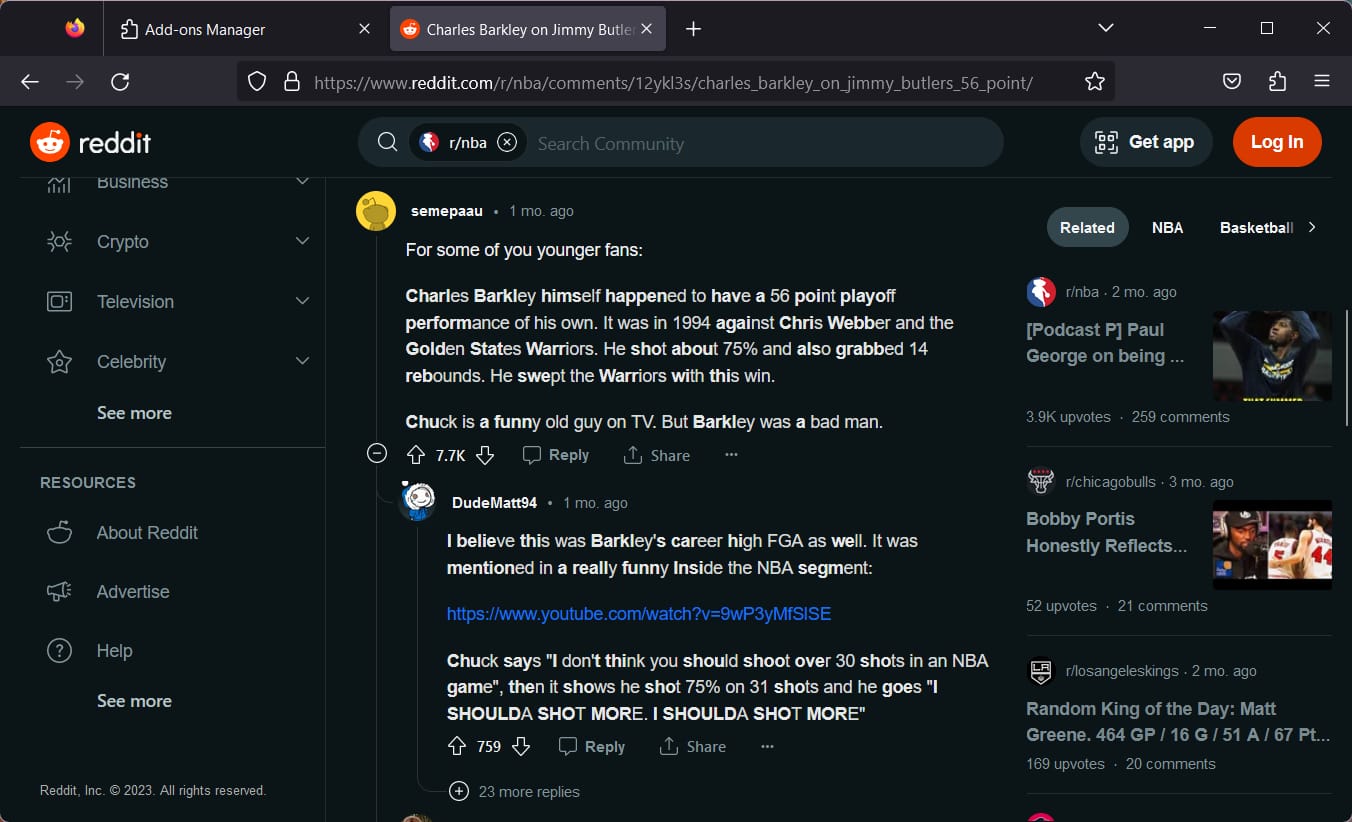Reply to the semepaau comment
Viewport: 1352px width, 822px height.
pos(556,455)
